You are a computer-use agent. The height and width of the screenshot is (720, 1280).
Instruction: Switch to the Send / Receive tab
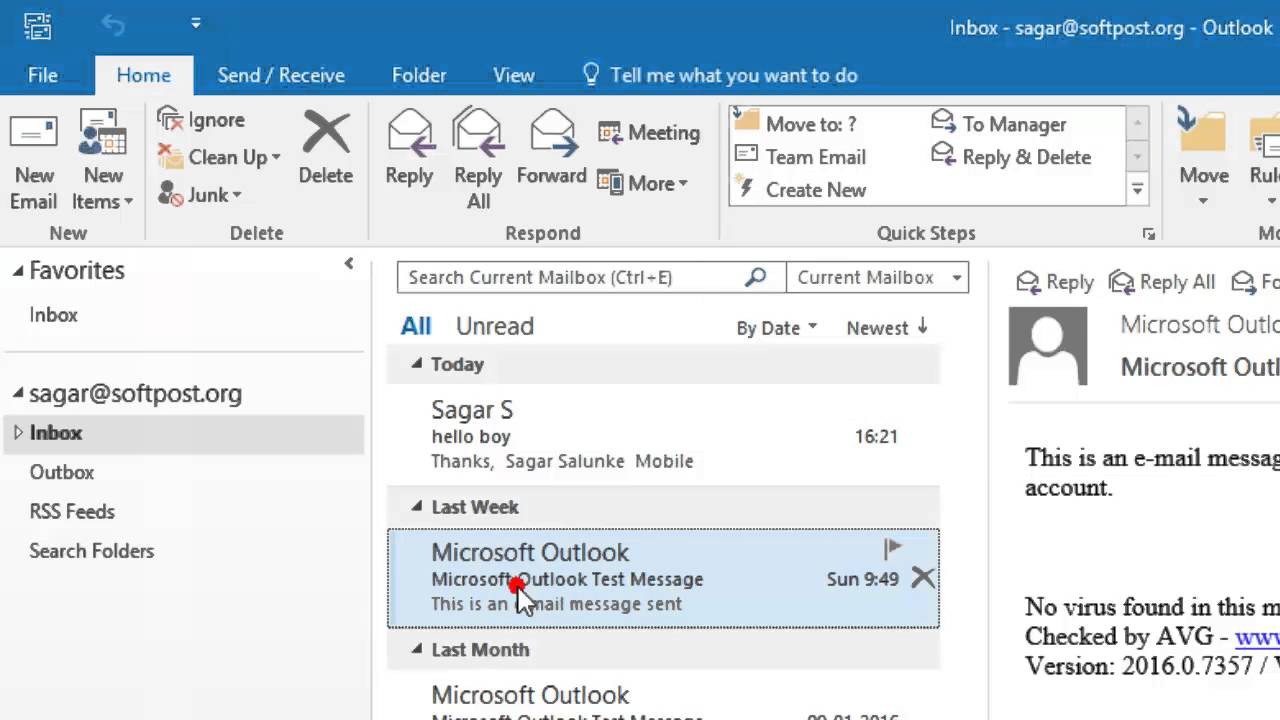click(x=280, y=75)
